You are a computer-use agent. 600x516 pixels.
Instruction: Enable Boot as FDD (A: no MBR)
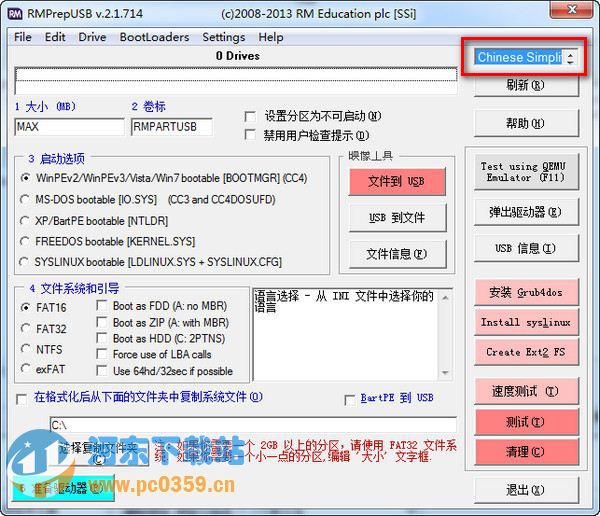tap(102, 305)
